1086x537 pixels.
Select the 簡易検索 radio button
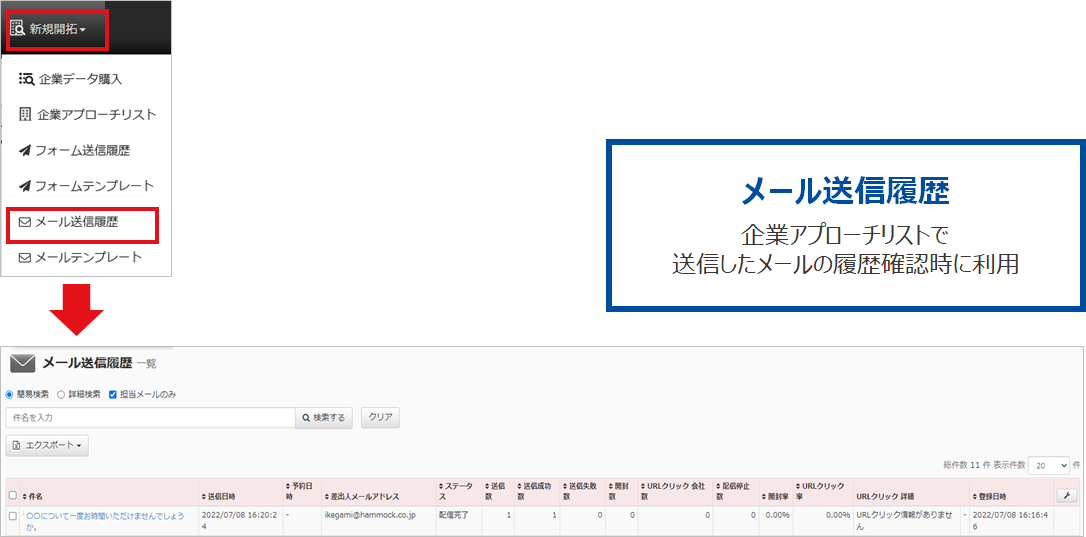[10, 394]
